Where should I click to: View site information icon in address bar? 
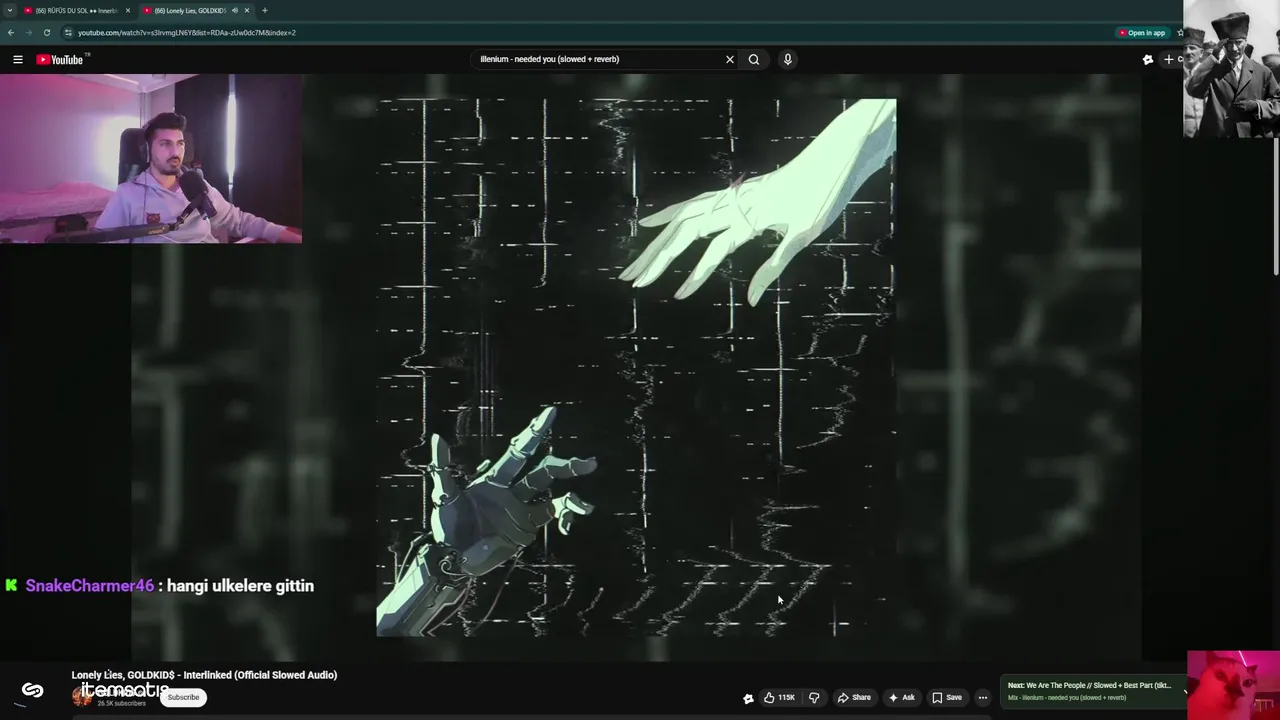(68, 32)
